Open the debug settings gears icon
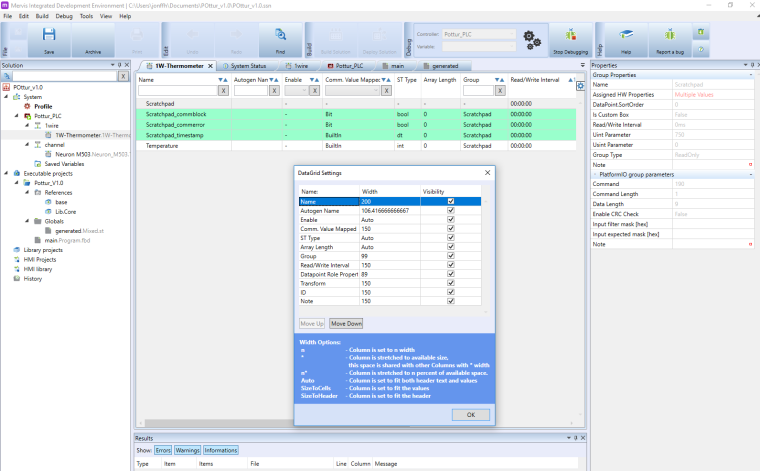760x471 pixels. tap(532, 40)
